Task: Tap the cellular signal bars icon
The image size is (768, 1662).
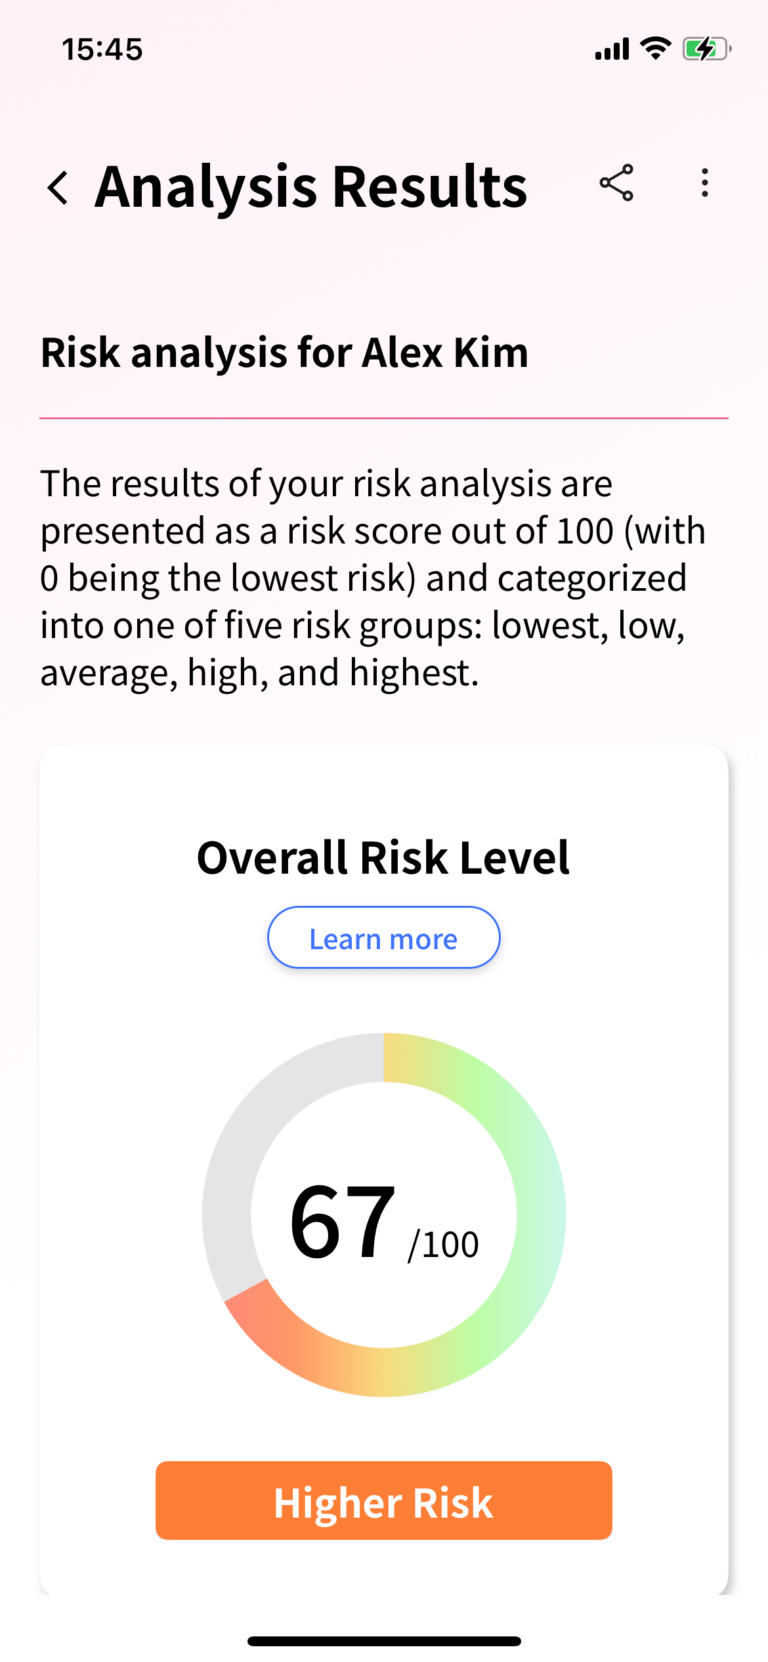Action: click(611, 49)
